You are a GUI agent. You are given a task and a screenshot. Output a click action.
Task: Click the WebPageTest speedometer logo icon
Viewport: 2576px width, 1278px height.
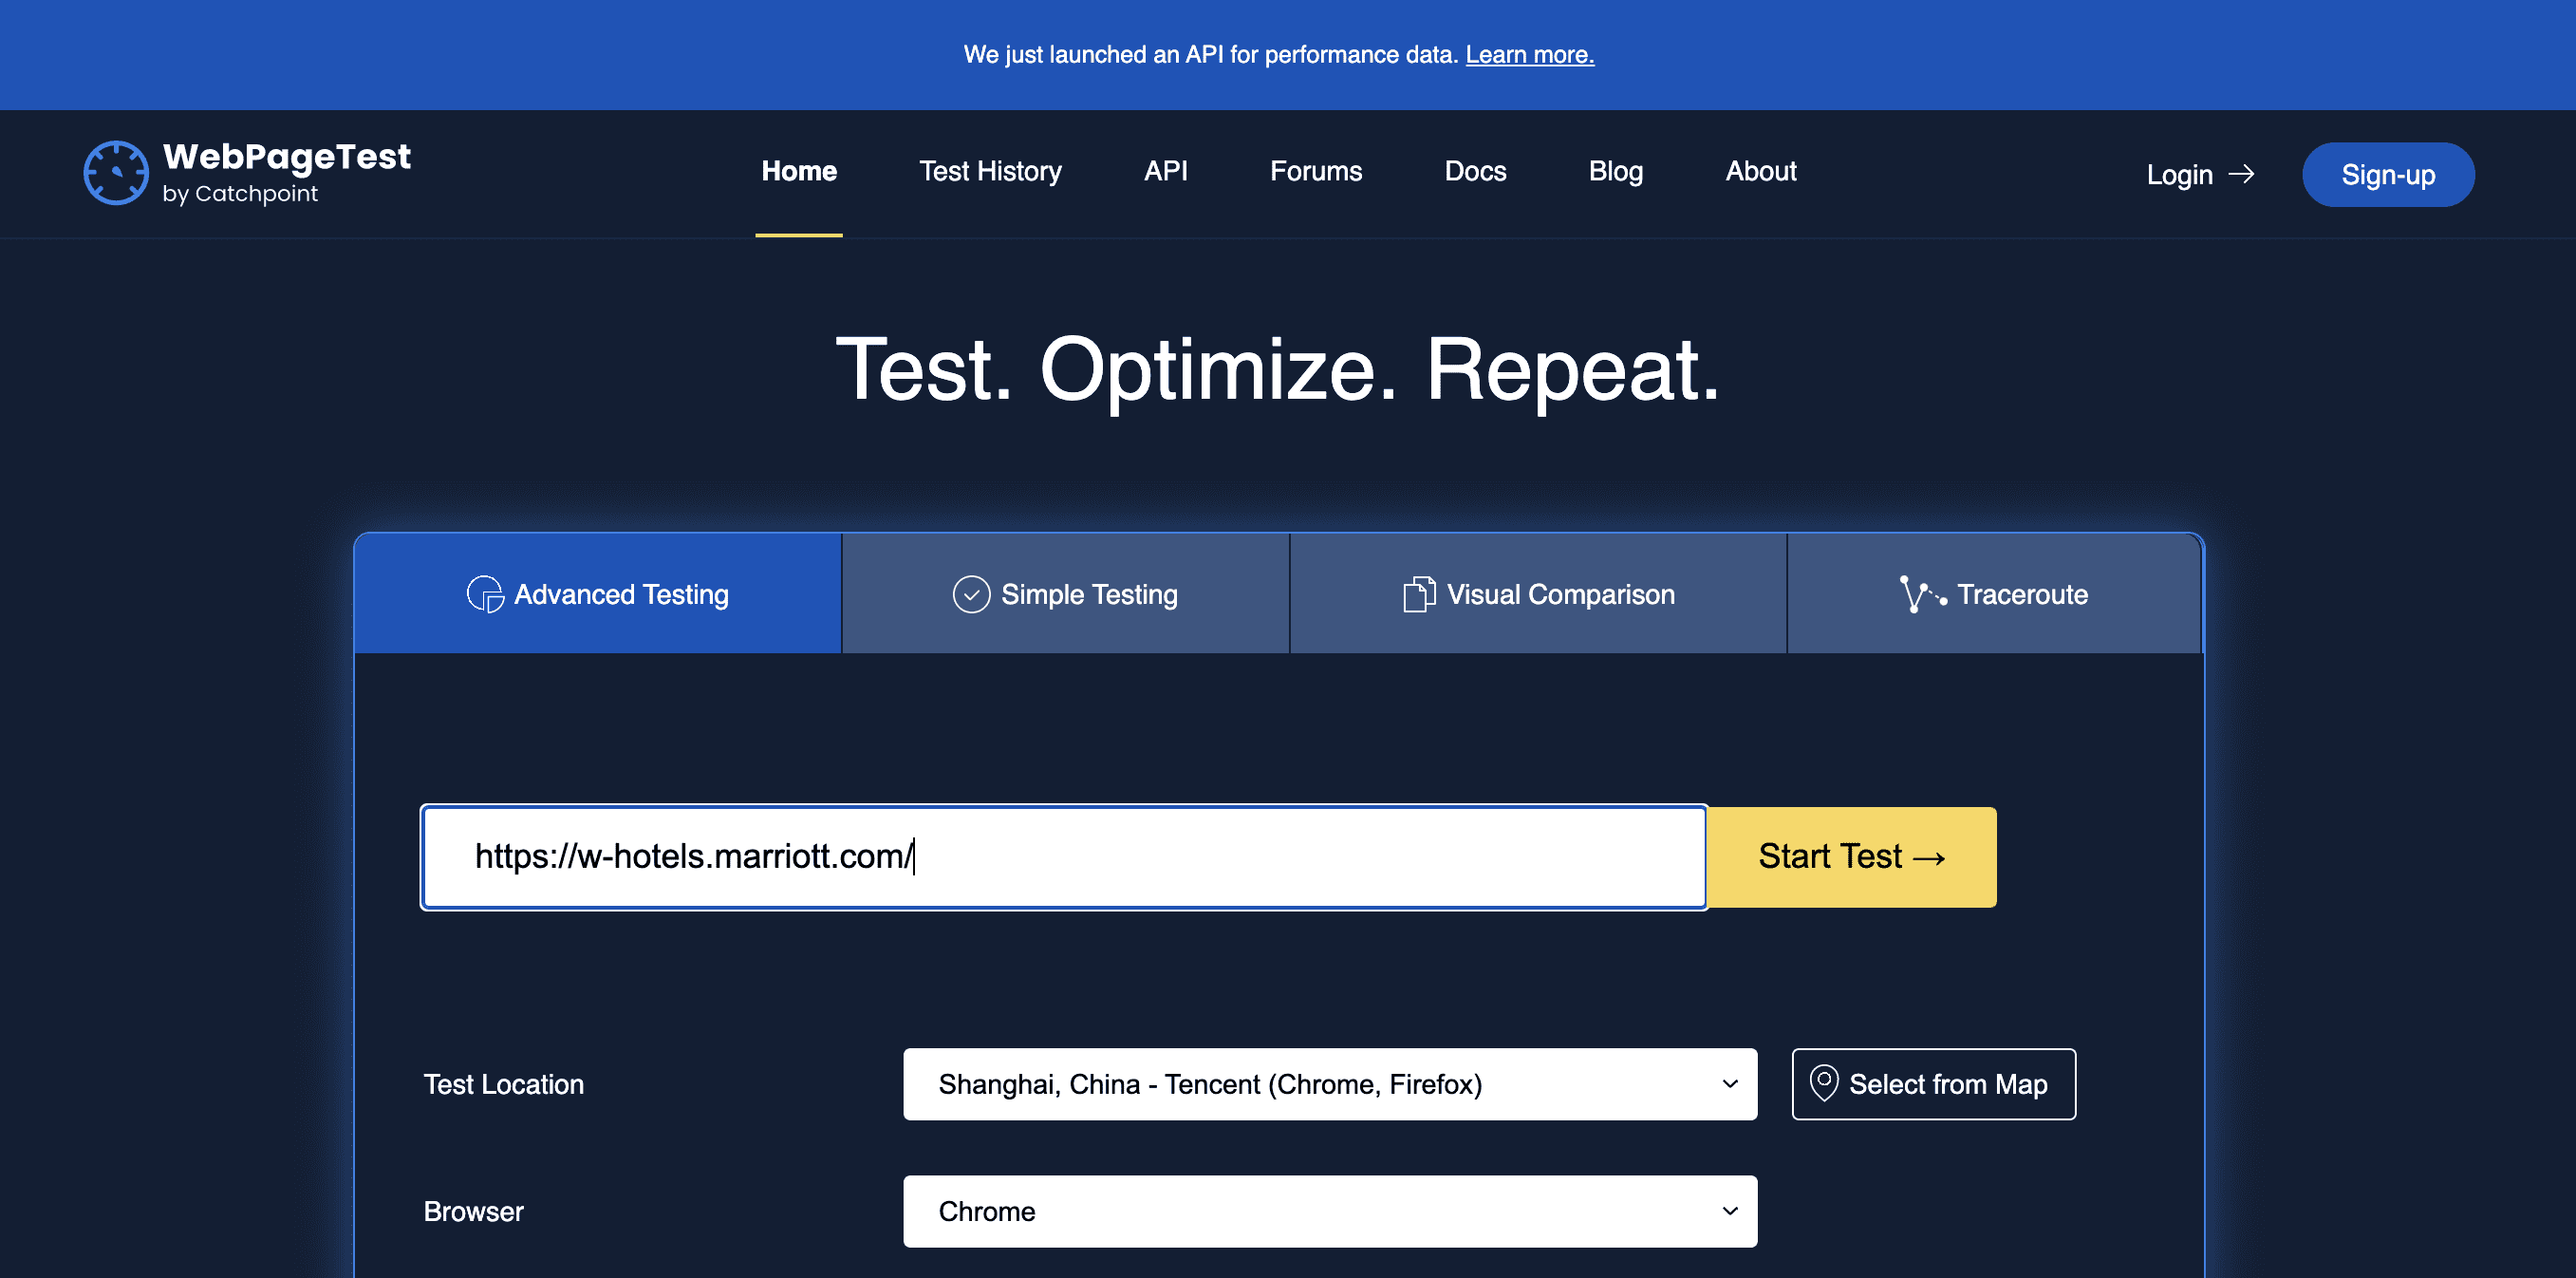(x=116, y=173)
